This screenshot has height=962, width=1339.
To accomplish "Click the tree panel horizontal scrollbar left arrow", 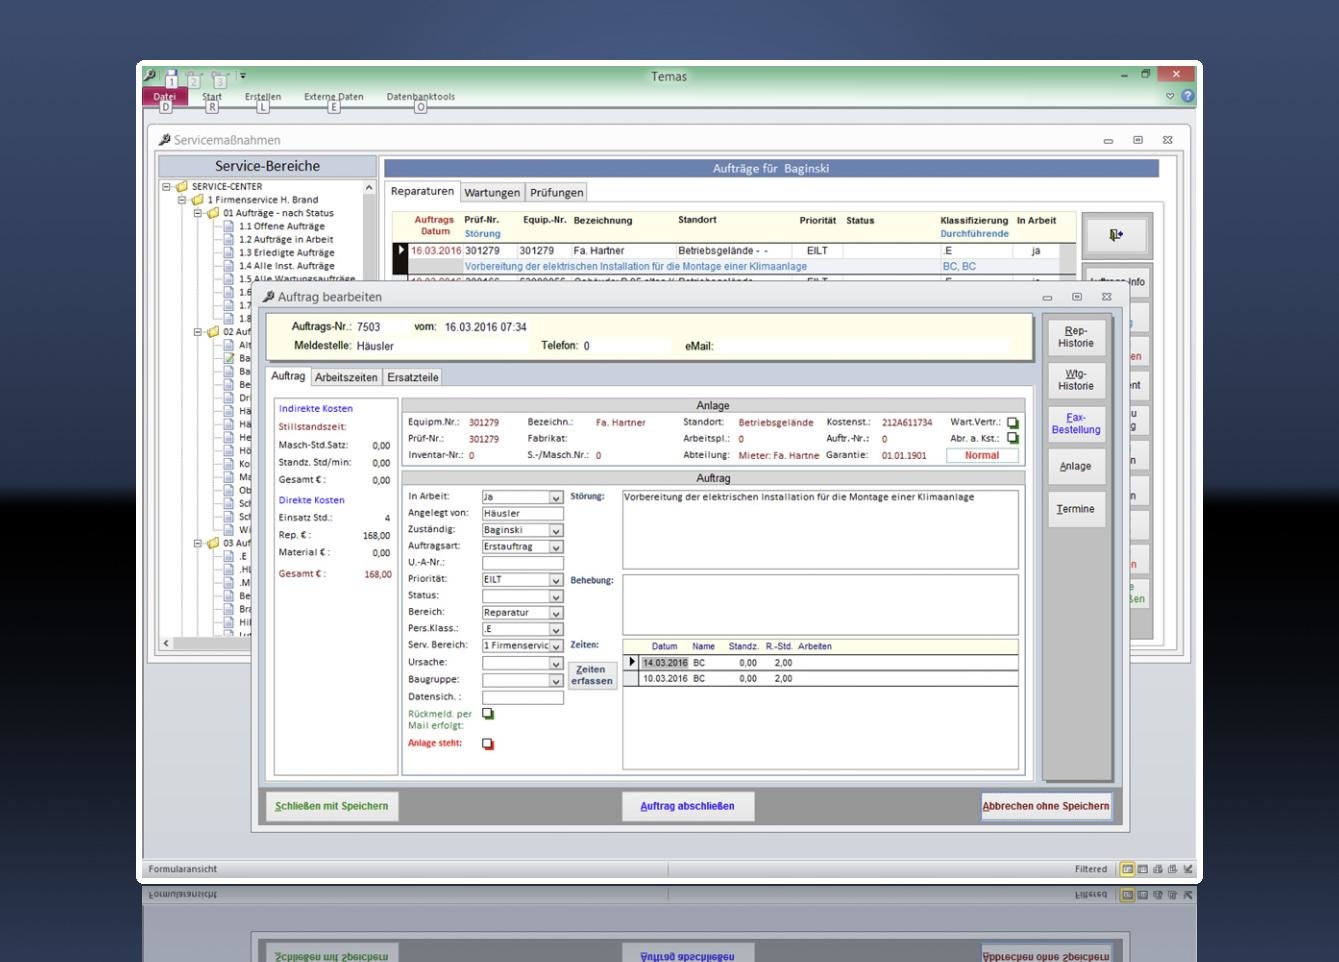I will (166, 643).
